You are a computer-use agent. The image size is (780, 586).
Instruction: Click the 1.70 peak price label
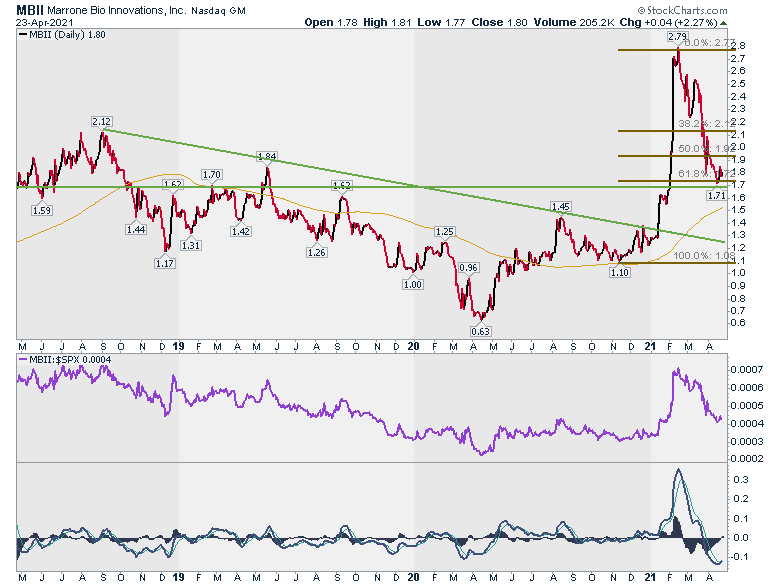click(211, 175)
